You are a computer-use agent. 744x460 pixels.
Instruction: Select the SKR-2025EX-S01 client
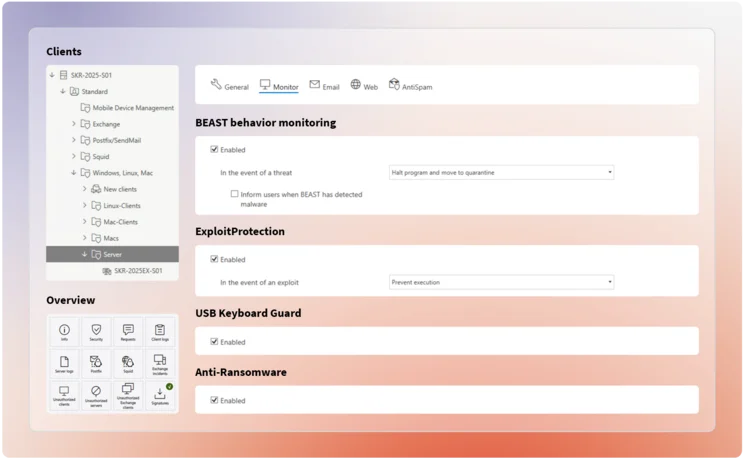[x=138, y=271]
